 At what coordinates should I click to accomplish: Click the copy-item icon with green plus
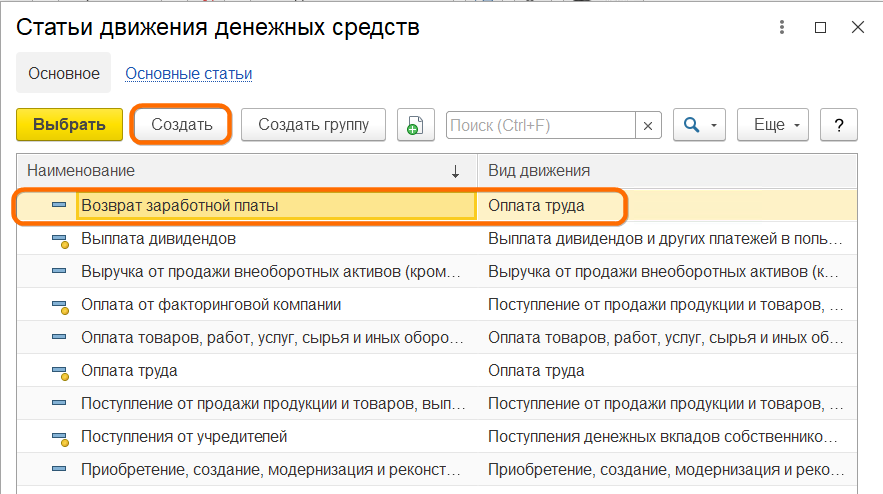coord(416,124)
